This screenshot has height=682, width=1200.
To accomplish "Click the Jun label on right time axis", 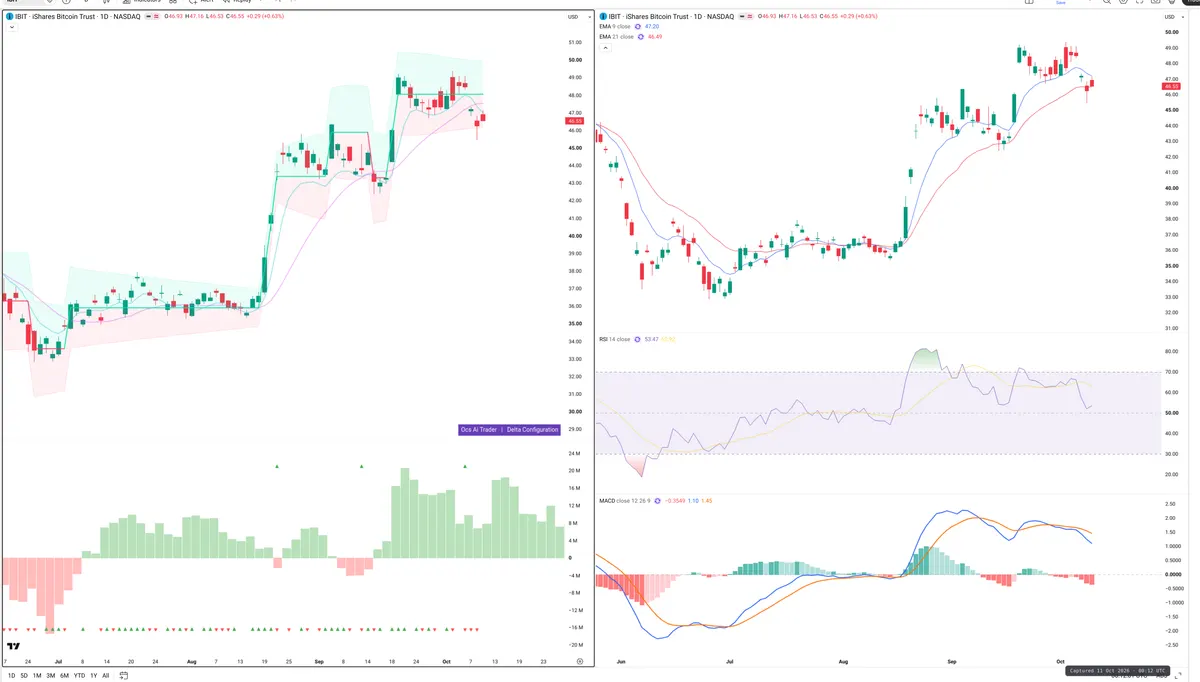I will [622, 662].
